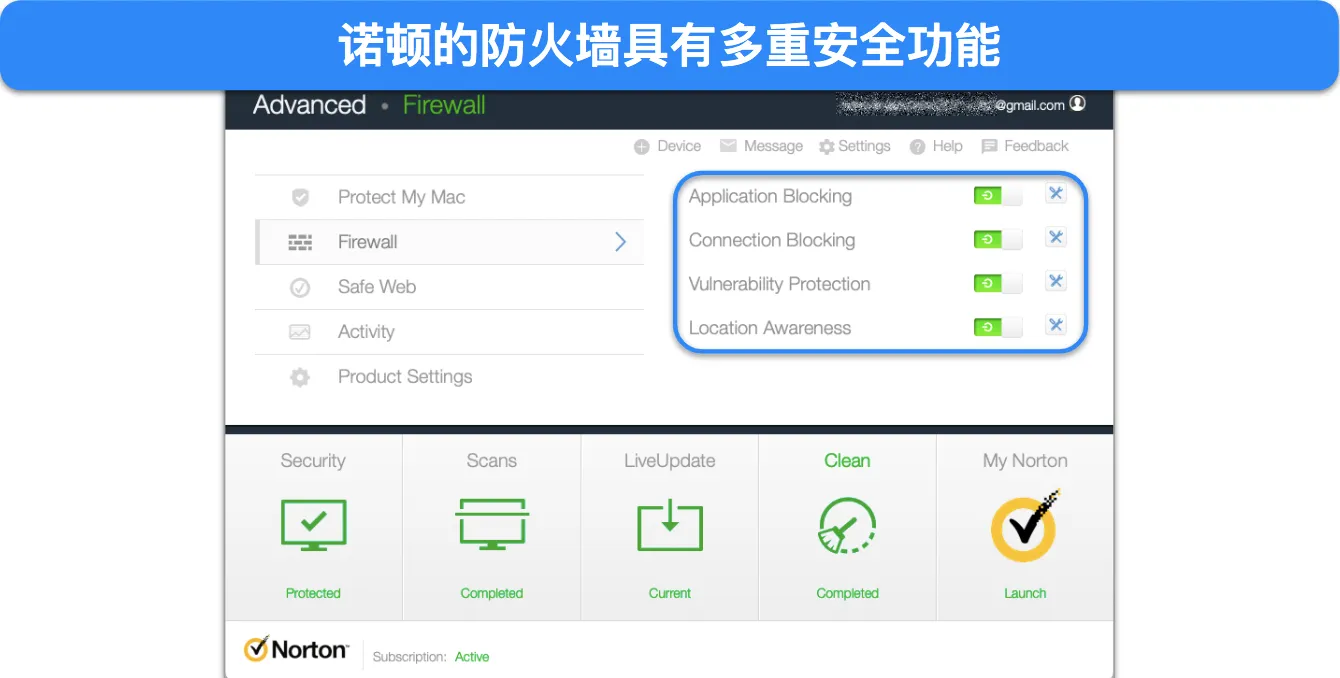Click the Application Blocking label
The image size is (1340, 678).
point(770,196)
